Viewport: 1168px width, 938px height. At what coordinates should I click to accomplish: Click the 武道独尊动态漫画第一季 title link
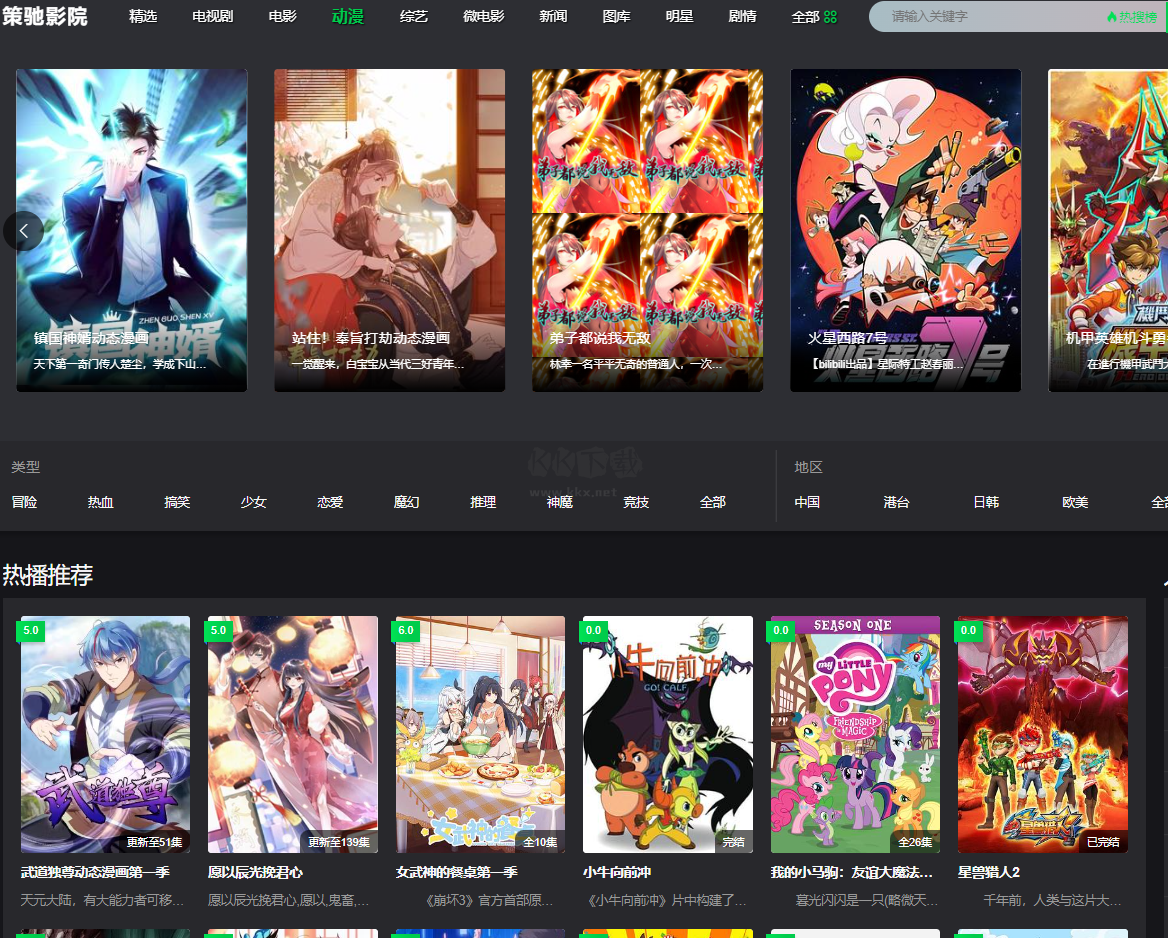click(x=95, y=872)
